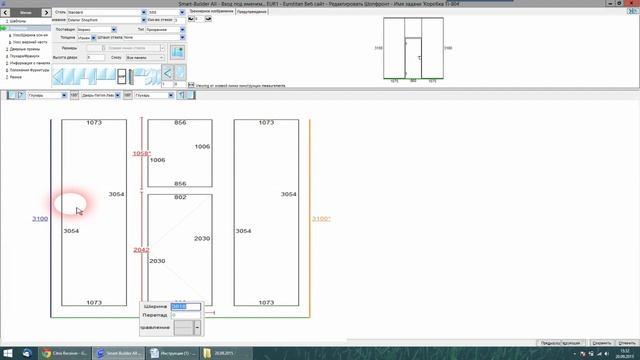Click the Предыдущ previous button at the bottom
Screen dimensions: 640x360
coord(550,343)
